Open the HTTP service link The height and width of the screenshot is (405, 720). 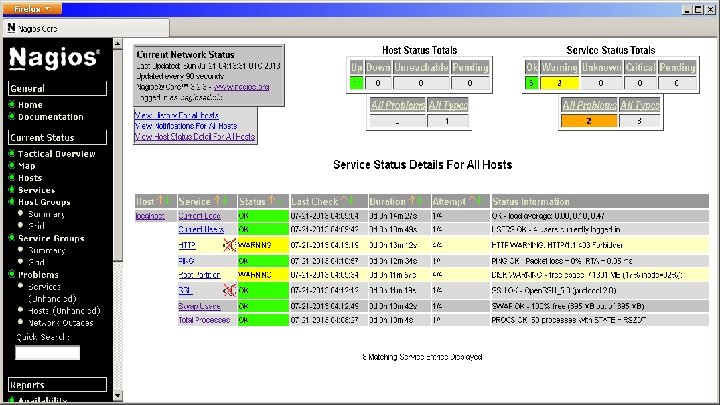pos(187,245)
